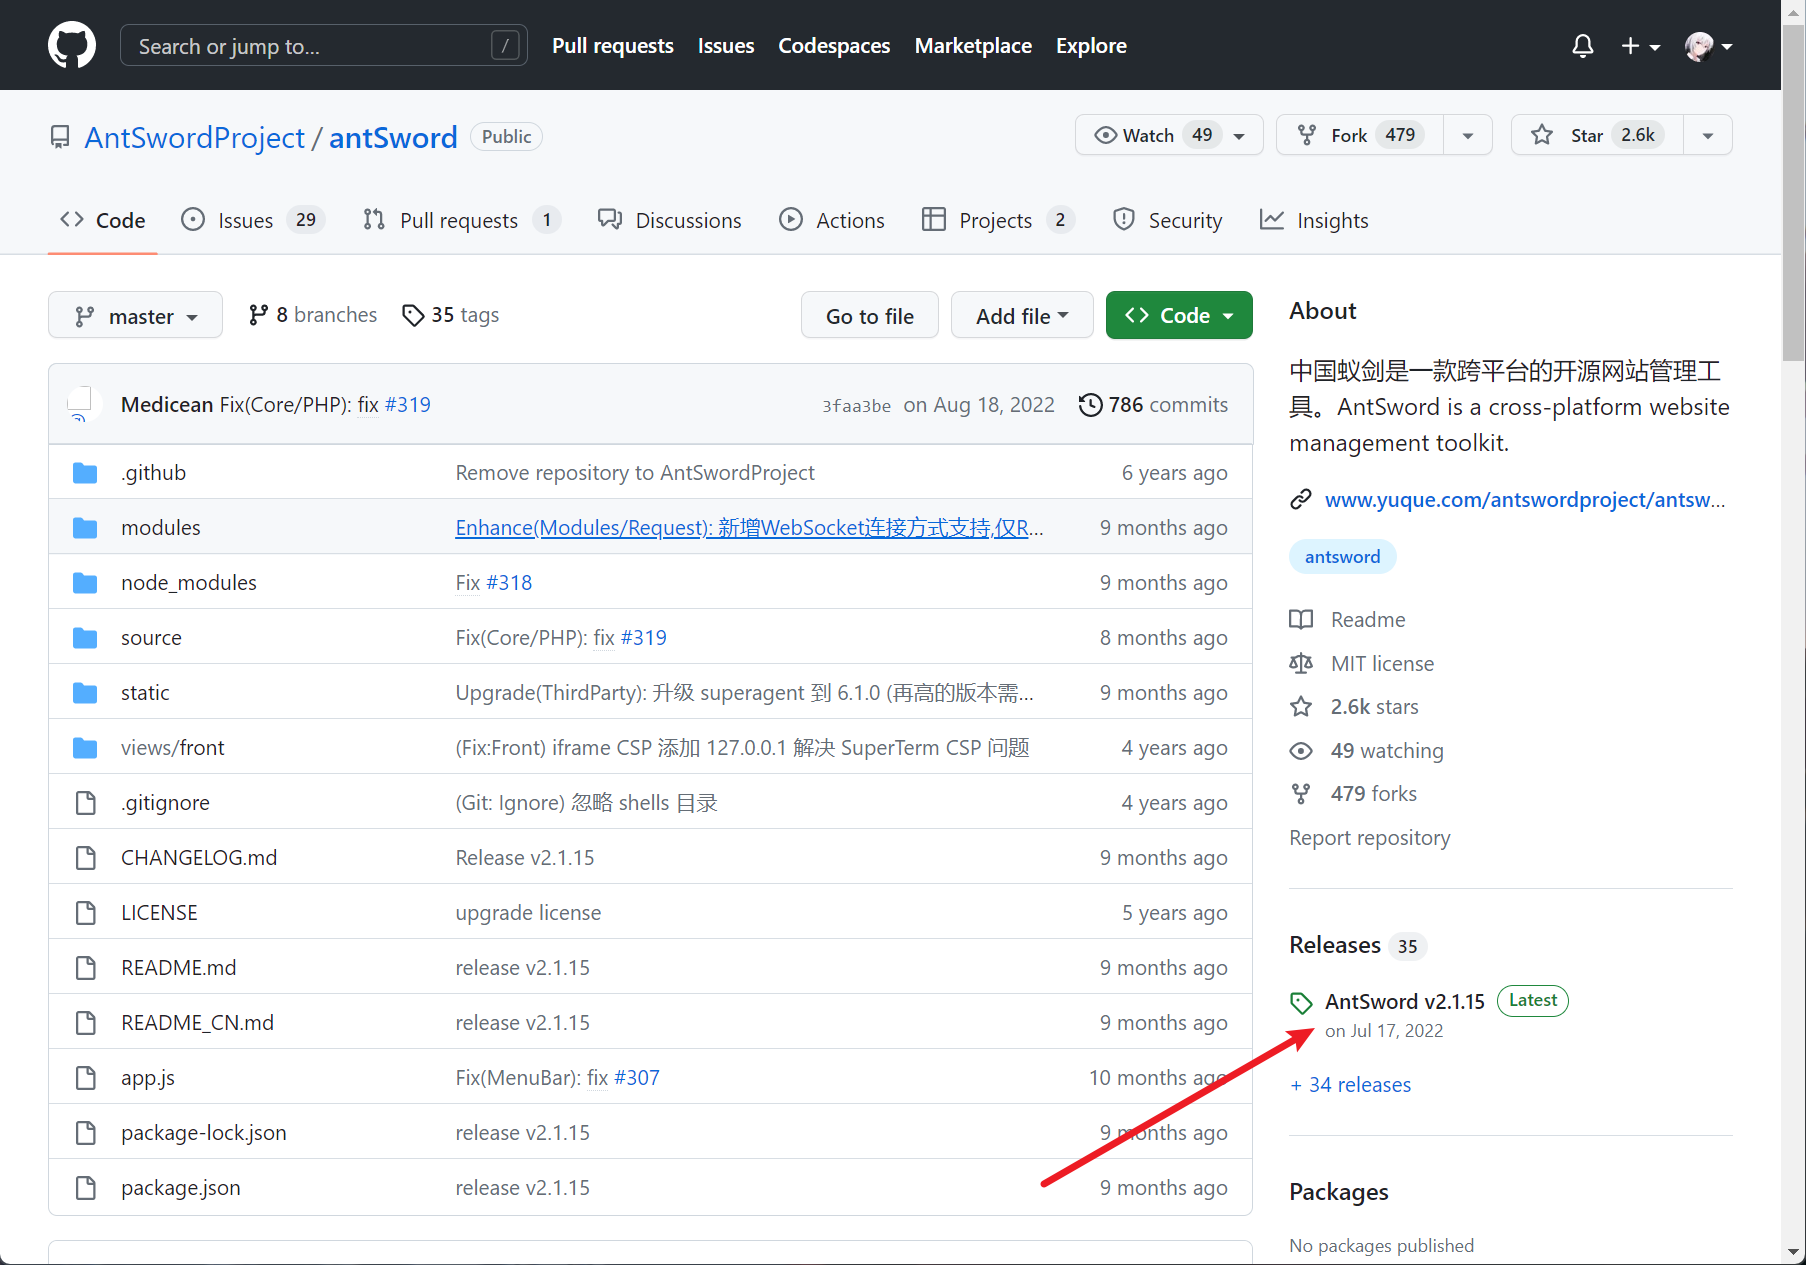Open the green Code dropdown
The height and width of the screenshot is (1265, 1806).
pos(1179,316)
